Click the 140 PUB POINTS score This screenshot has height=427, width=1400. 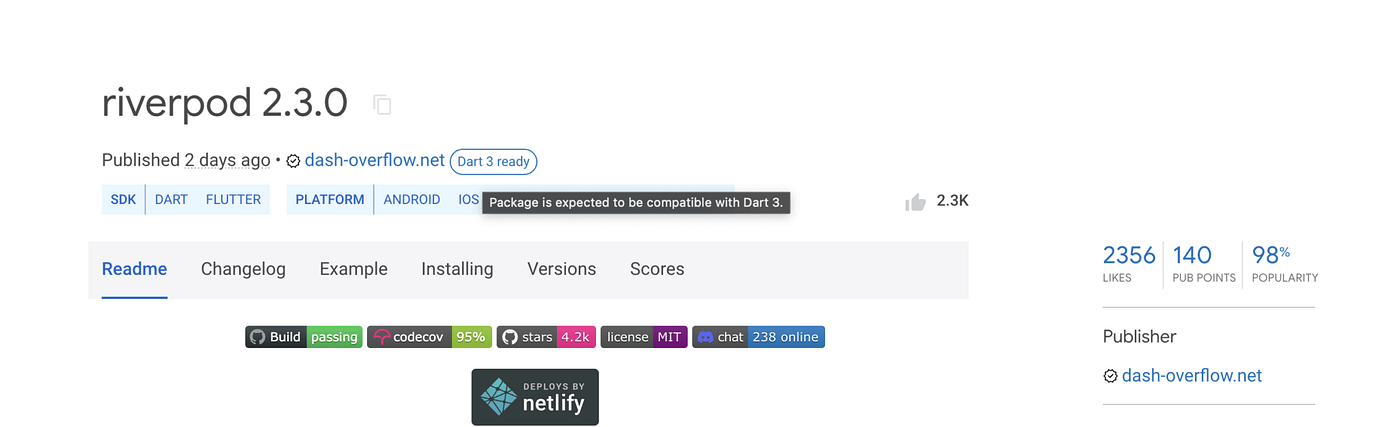tap(1204, 264)
